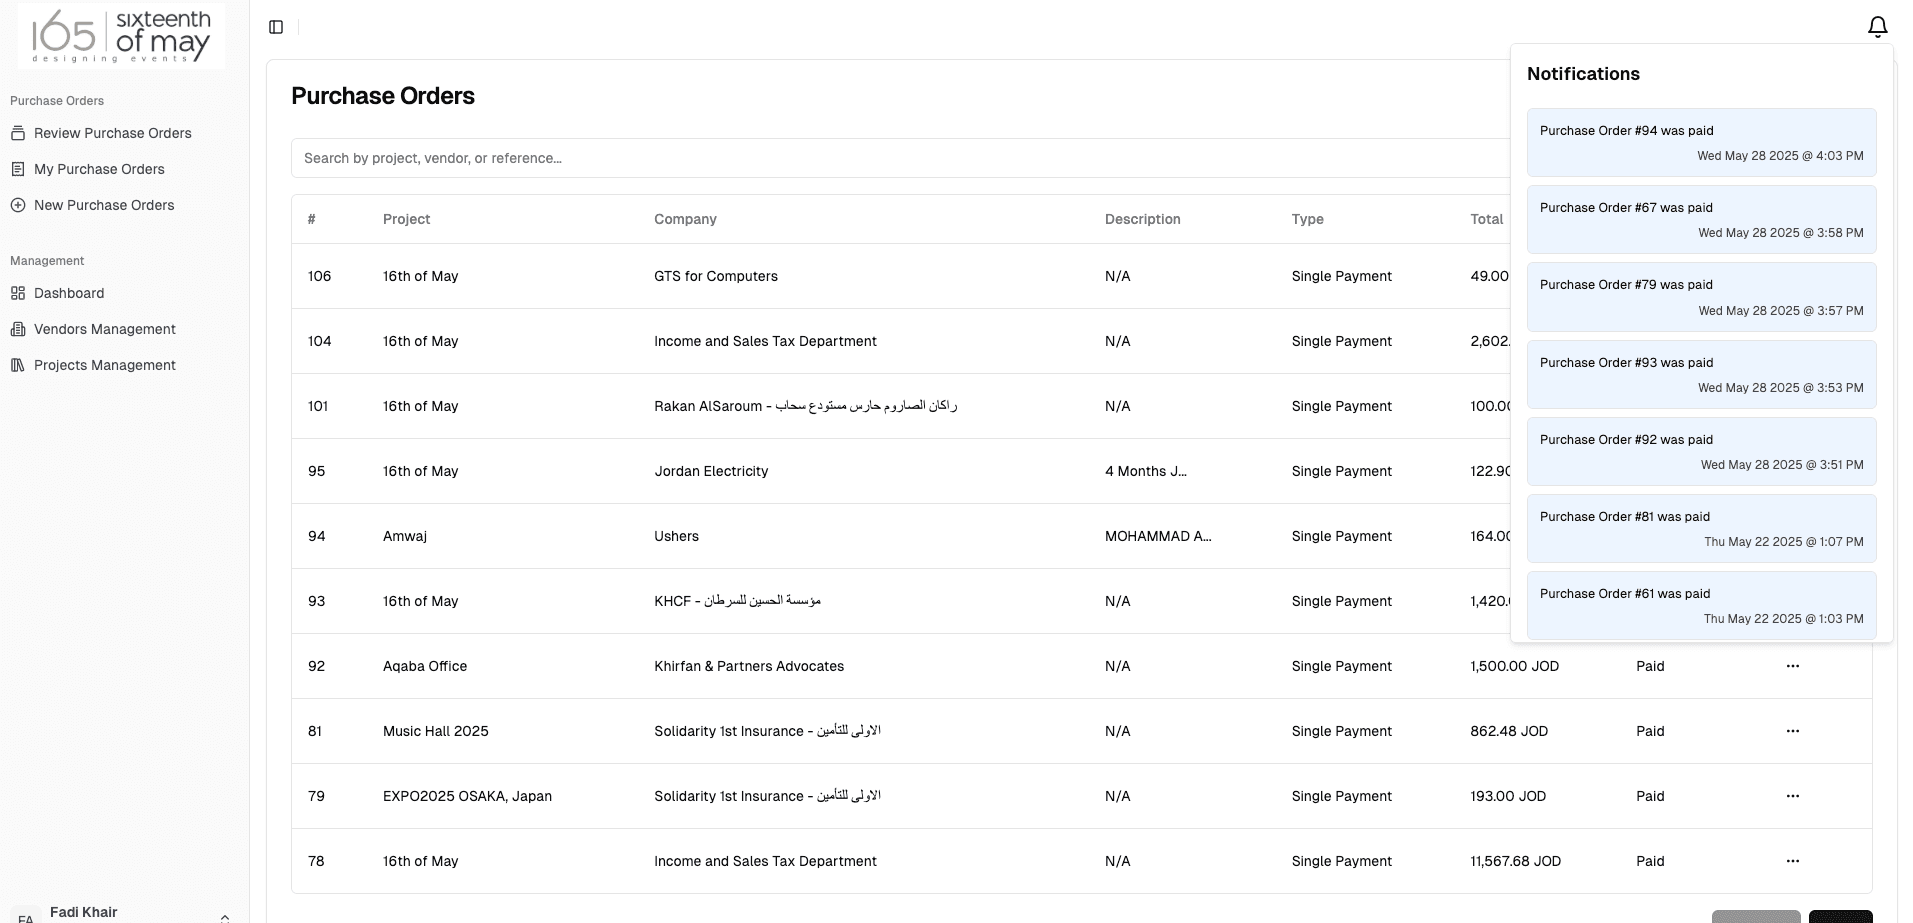Screen dimensions: 1913x923
Task: Open notification Purchase Order #61 was paid
Action: [1701, 605]
